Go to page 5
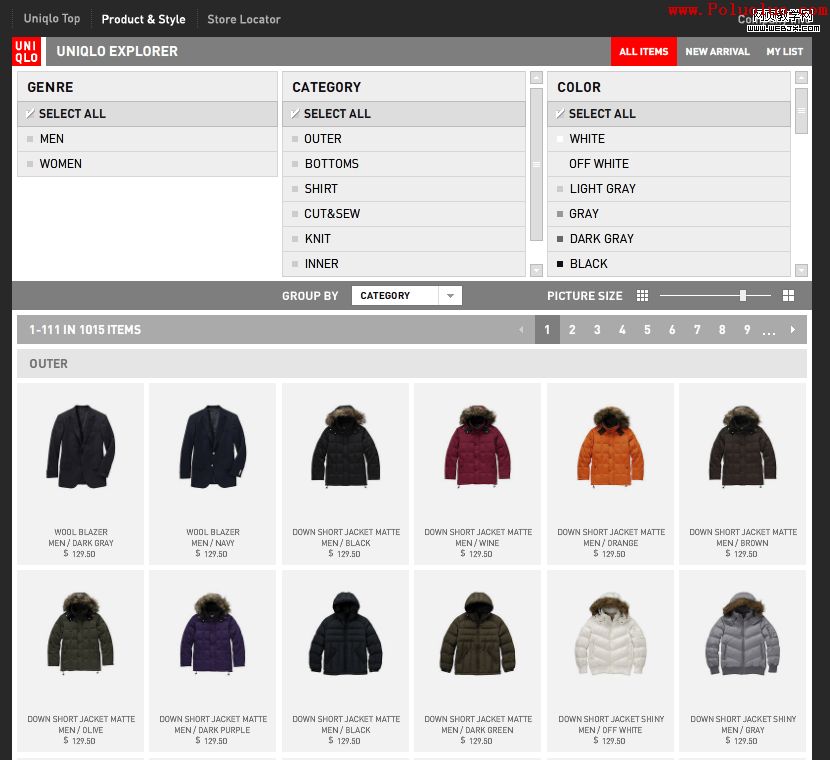Screen dimensions: 830x760 647,329
